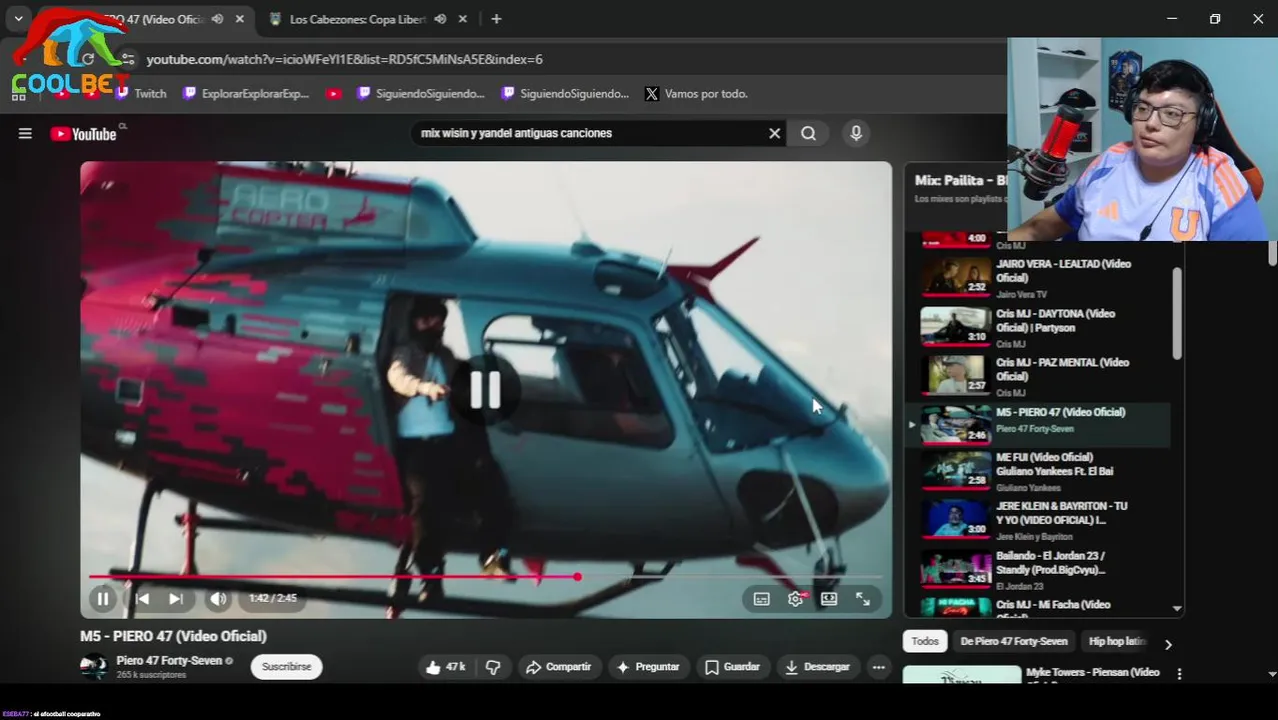
Task: Download the video with Descargar
Action: tap(817, 667)
